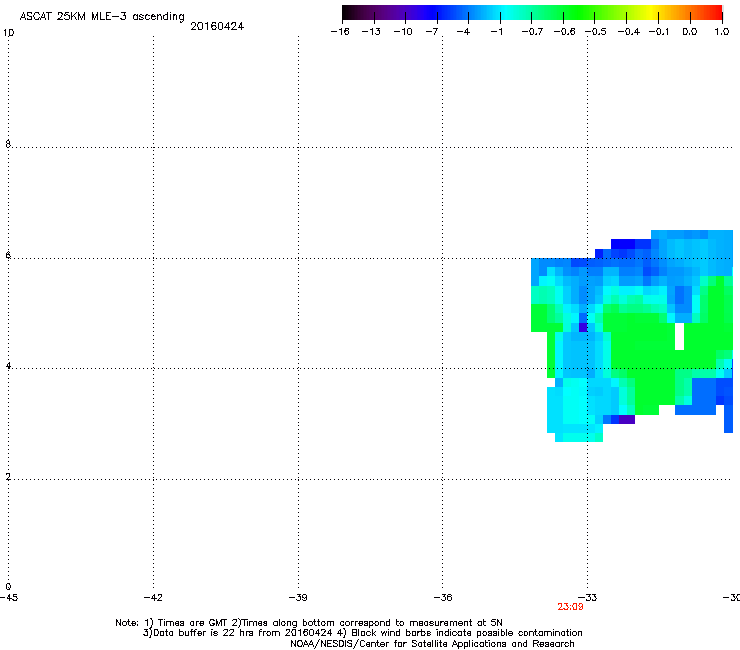Screen dimensions: 740x650
Task: Click the white data gap inside the green area
Action: (x=680, y=336)
